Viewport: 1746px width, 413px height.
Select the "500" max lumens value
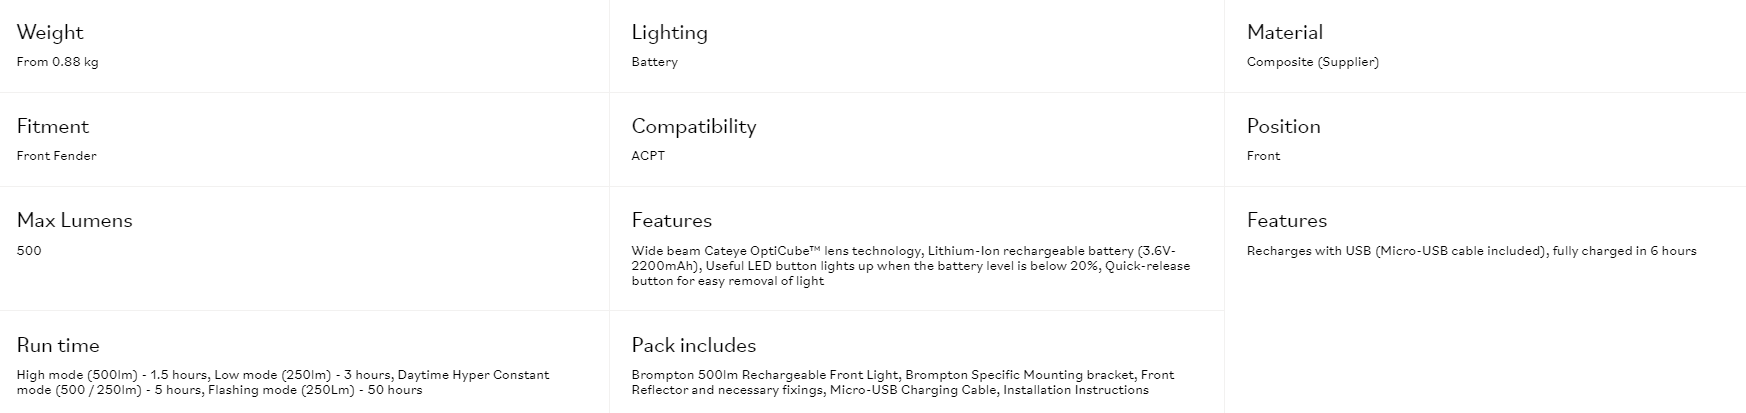click(29, 251)
